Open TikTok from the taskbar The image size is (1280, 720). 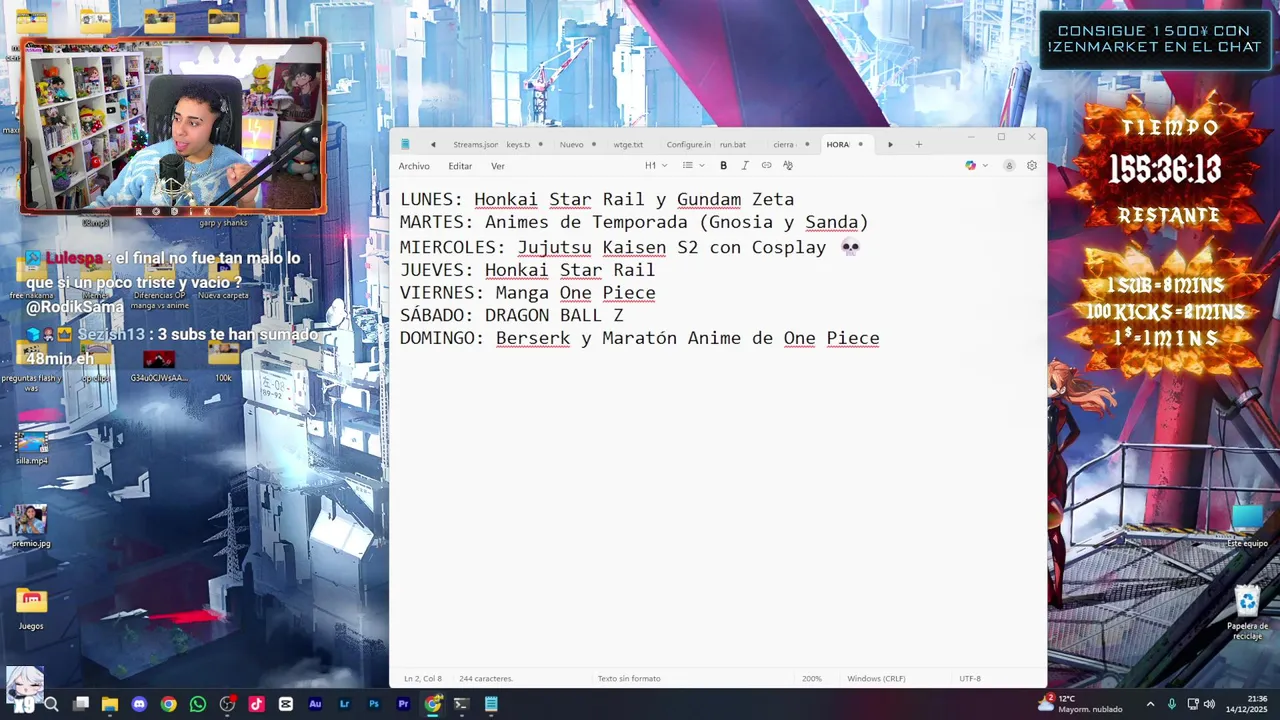[x=257, y=704]
